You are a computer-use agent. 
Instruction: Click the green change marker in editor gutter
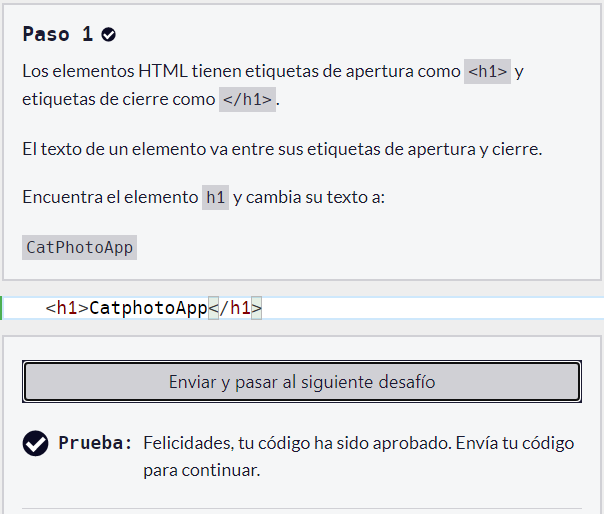[x=2, y=308]
